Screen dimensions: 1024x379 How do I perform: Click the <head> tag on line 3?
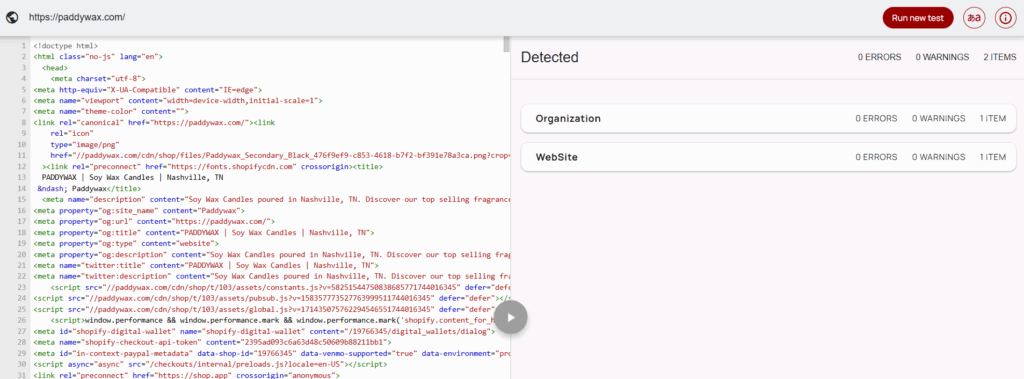pyautogui.click(x=54, y=67)
